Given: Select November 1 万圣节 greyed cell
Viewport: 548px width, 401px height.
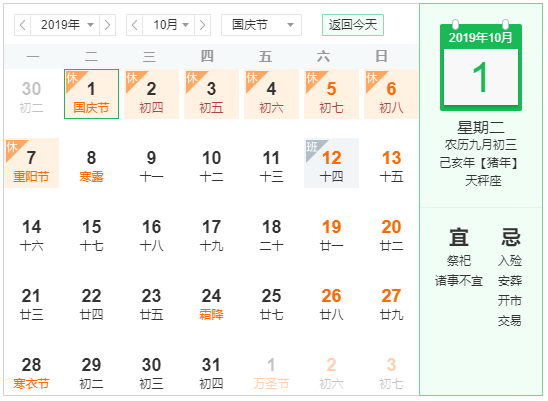Looking at the screenshot, I should coord(272,371).
